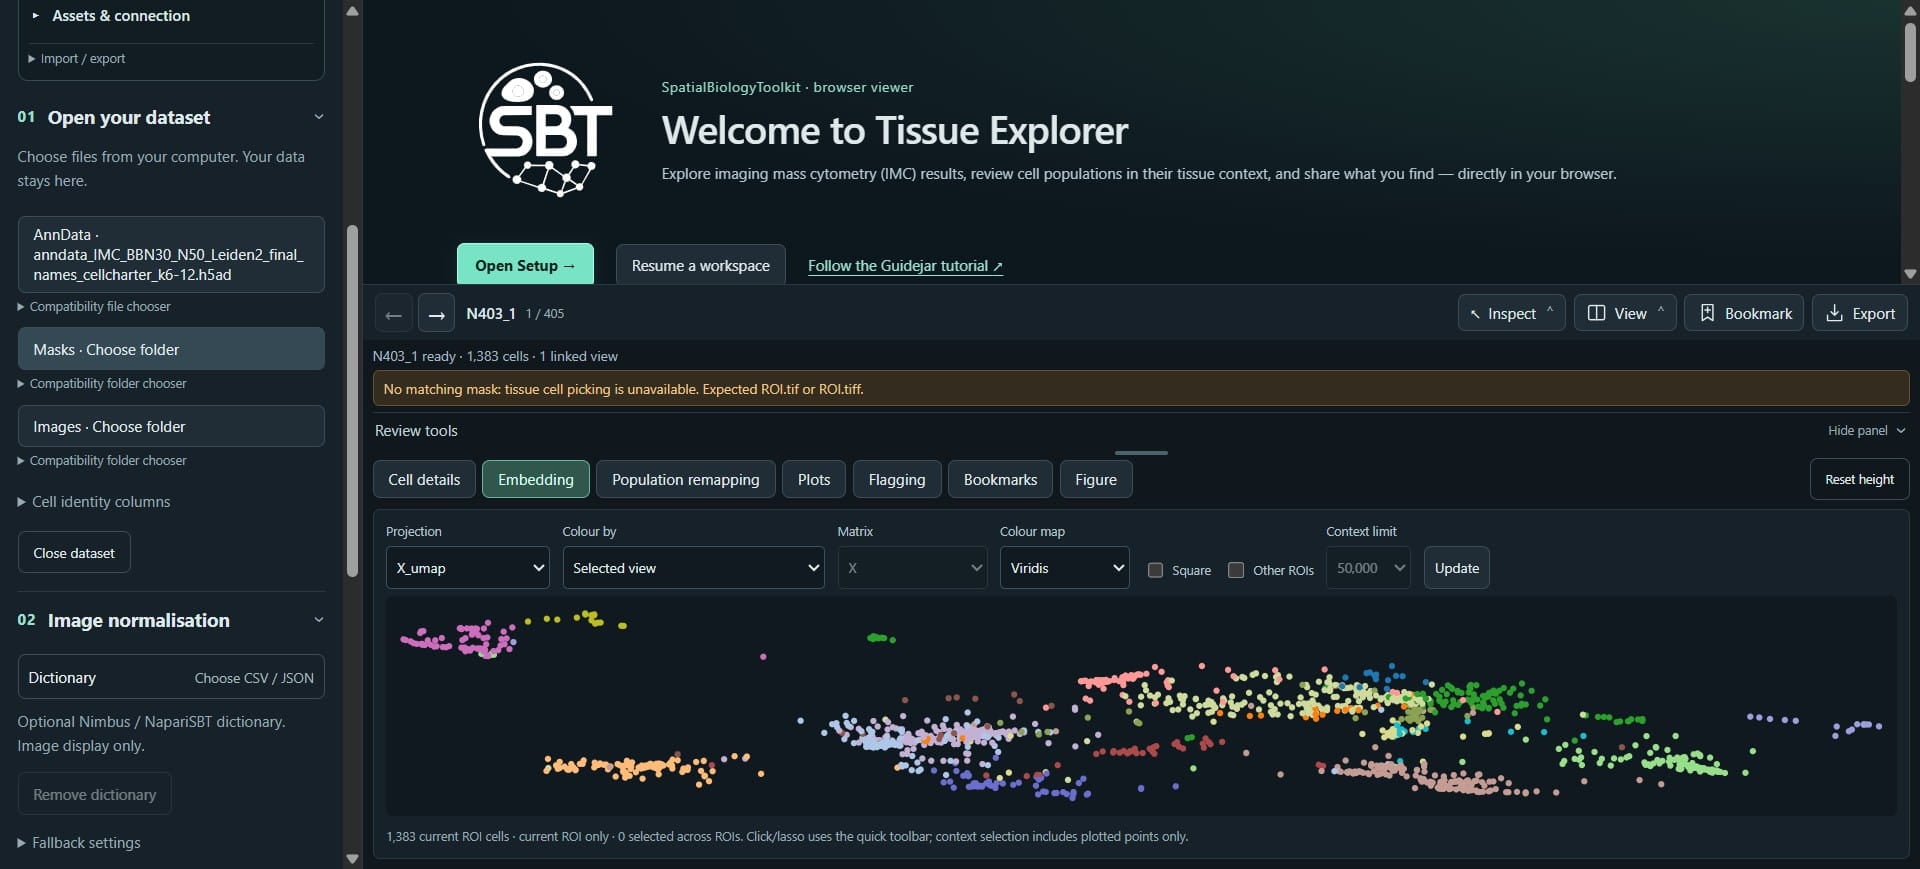Open the Projection dropdown
The width and height of the screenshot is (1920, 869).
tap(468, 568)
